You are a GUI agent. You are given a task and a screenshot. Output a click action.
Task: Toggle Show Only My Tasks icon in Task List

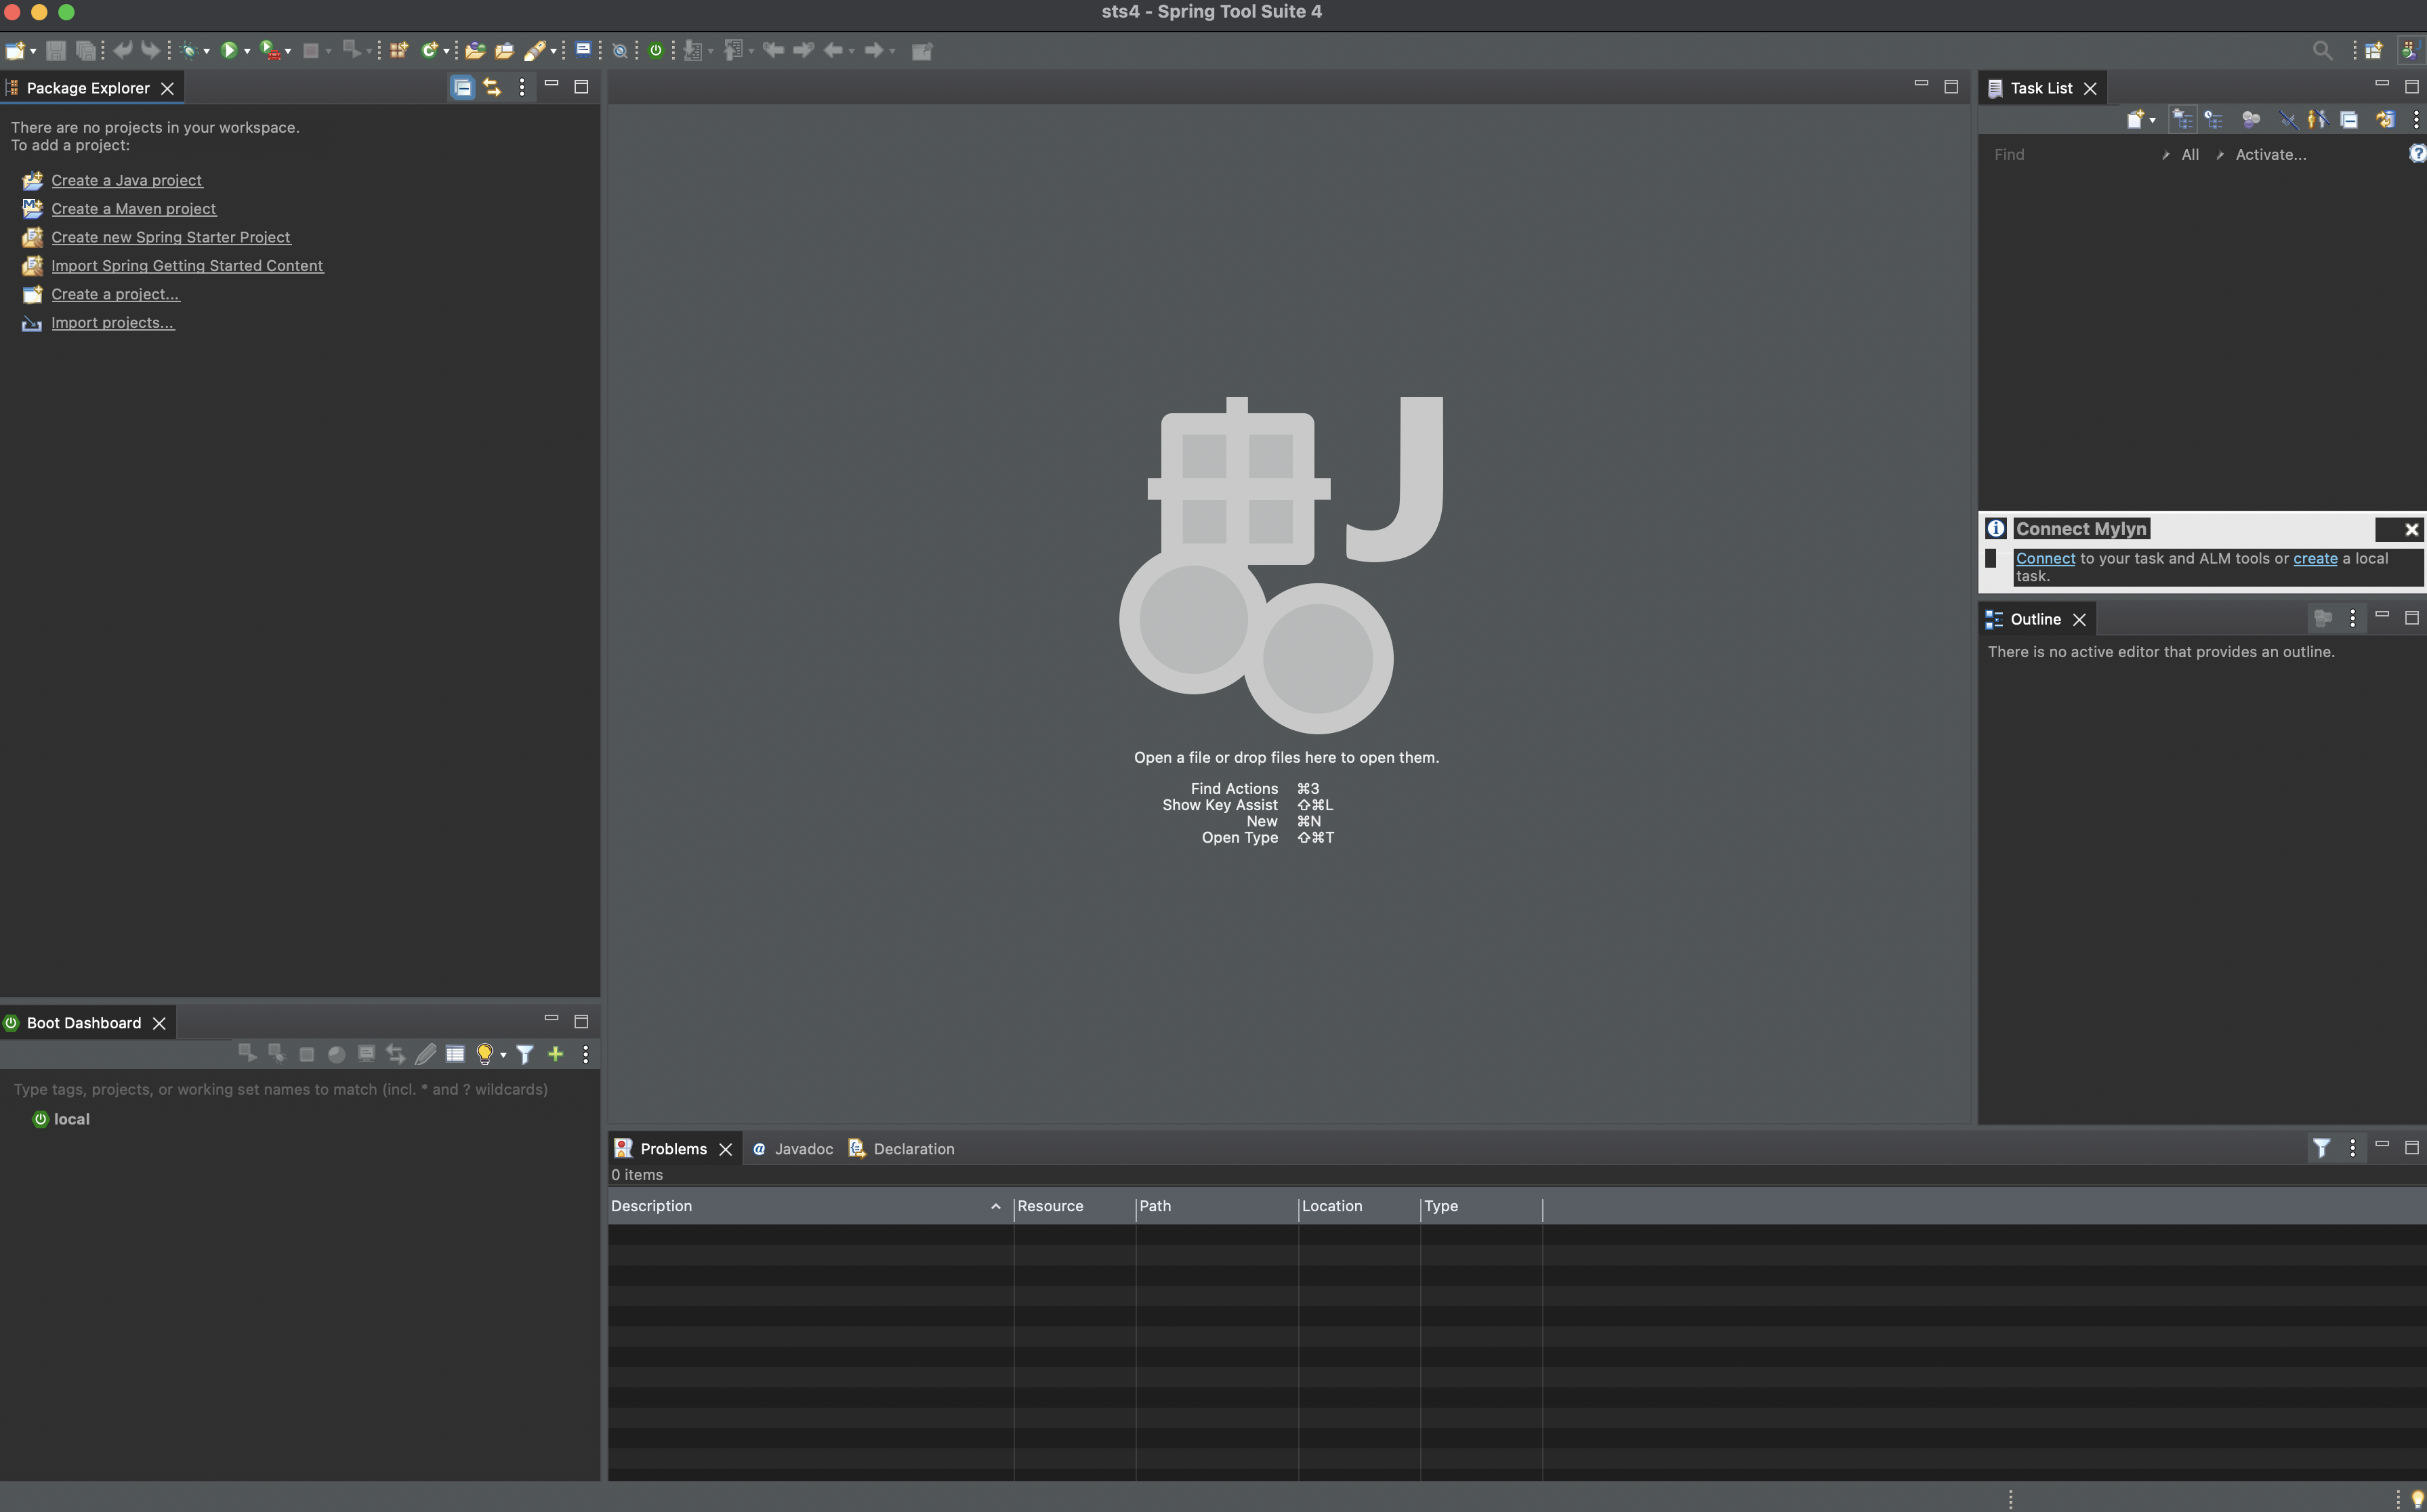tap(2317, 120)
